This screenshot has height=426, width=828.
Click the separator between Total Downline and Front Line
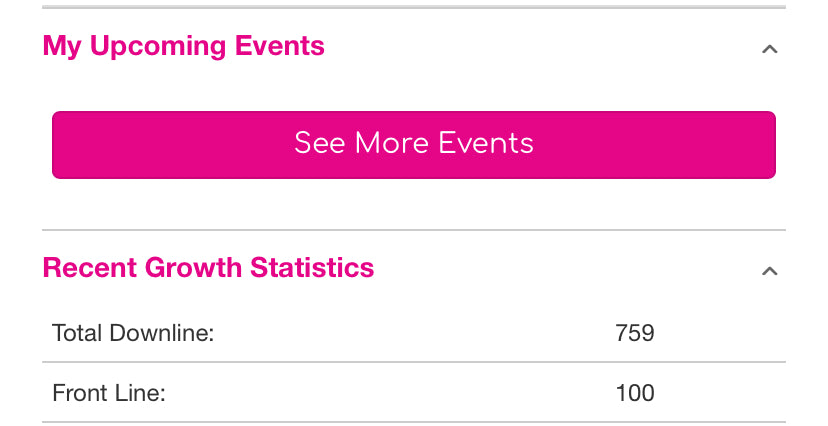[x=414, y=362]
